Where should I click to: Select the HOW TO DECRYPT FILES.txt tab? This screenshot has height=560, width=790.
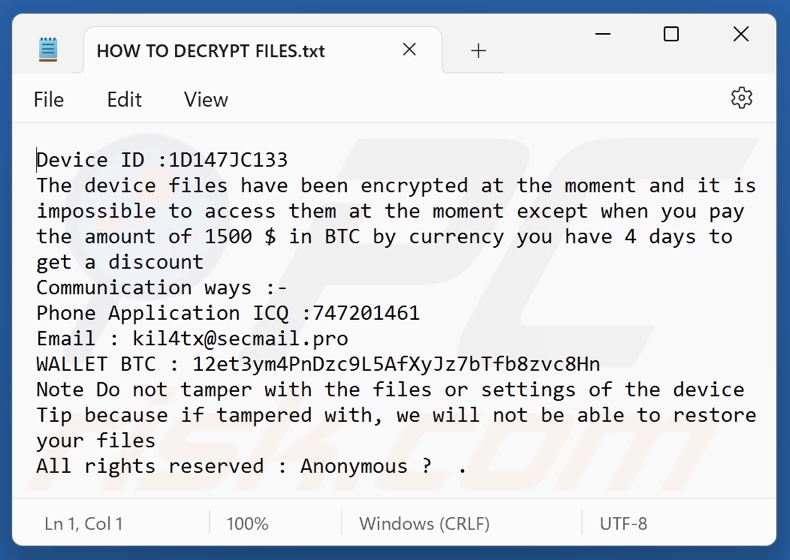pyautogui.click(x=210, y=51)
